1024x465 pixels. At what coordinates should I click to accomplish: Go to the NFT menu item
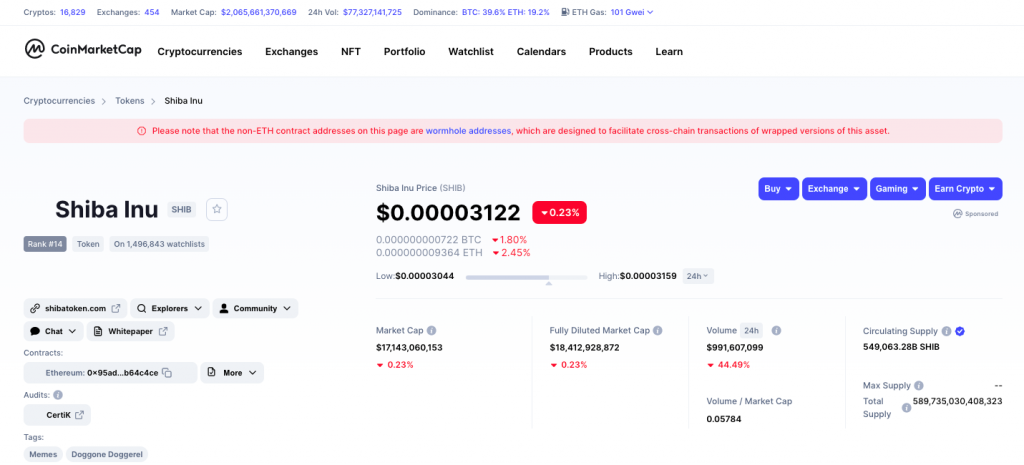[351, 52]
